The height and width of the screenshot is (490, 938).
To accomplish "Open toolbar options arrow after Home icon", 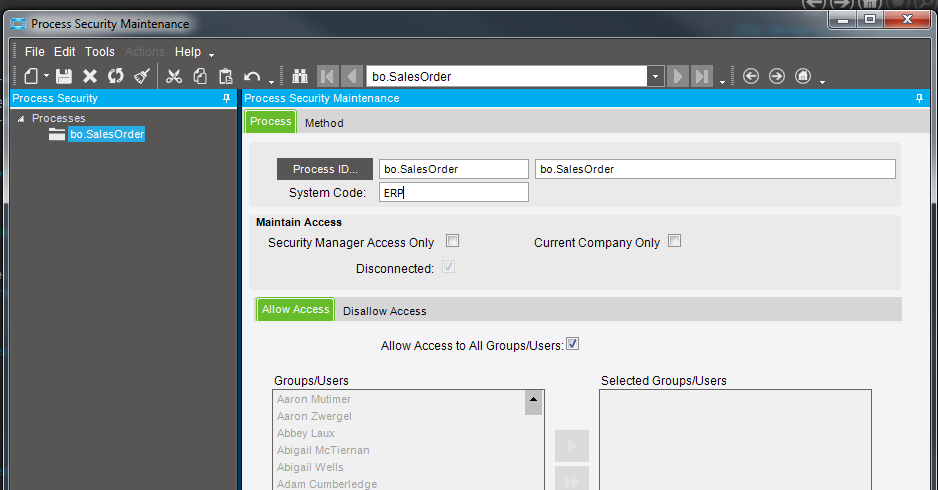I will [x=823, y=81].
